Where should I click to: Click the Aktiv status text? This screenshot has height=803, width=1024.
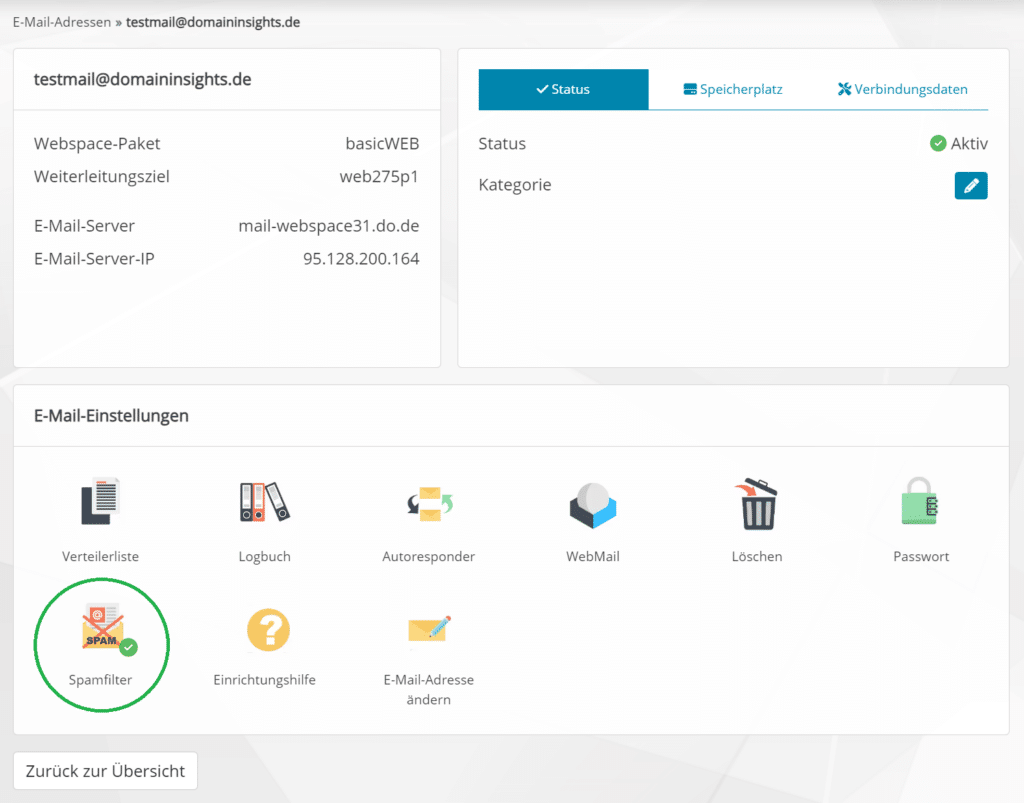(x=969, y=144)
